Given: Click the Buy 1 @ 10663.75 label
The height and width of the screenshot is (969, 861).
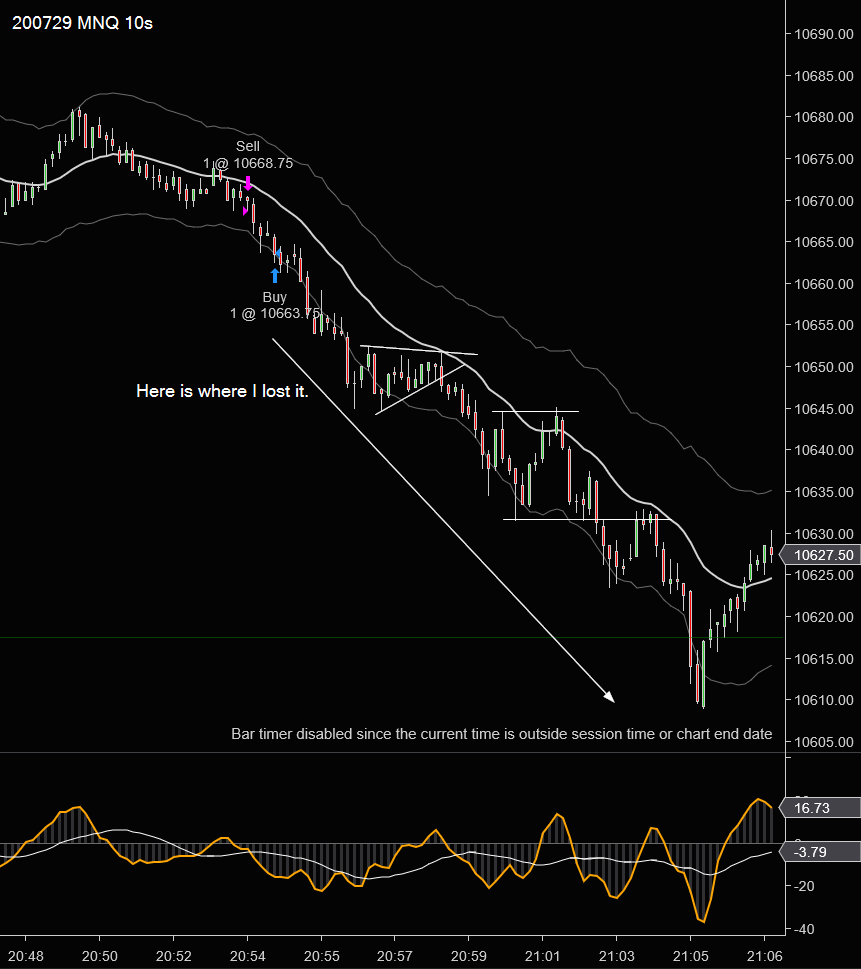Looking at the screenshot, I should coord(275,305).
